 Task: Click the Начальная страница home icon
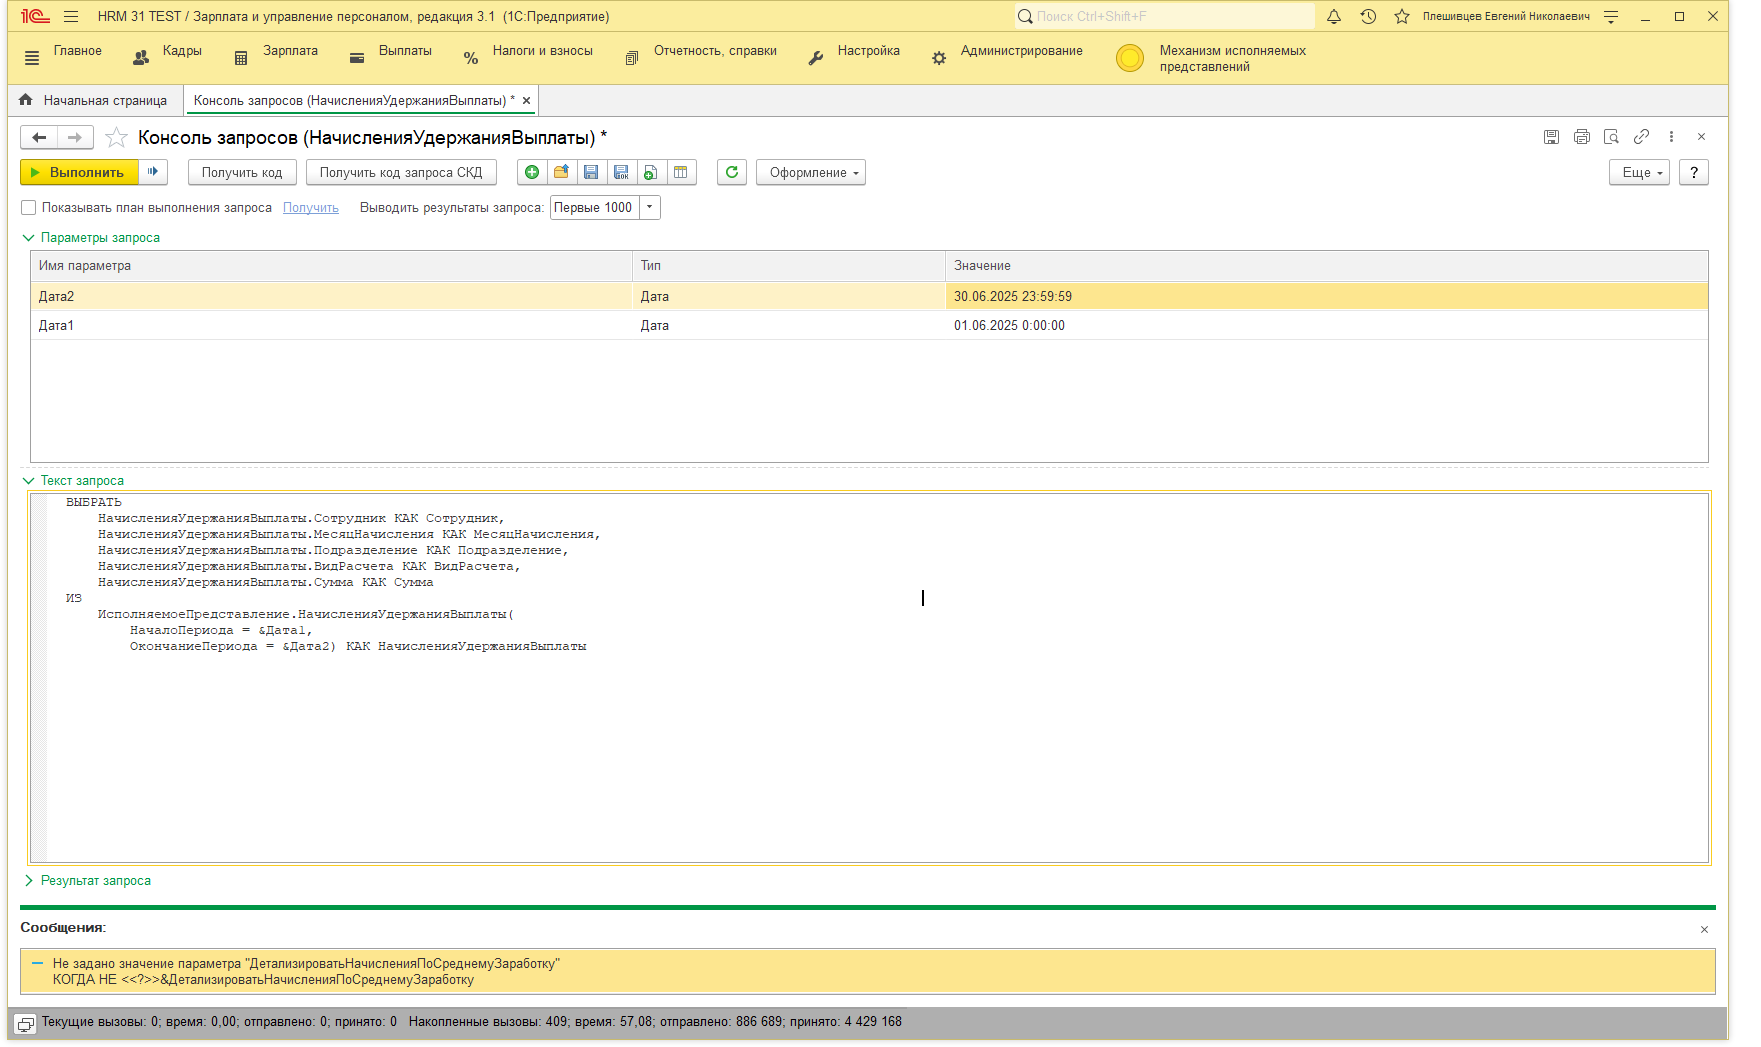click(x=26, y=100)
